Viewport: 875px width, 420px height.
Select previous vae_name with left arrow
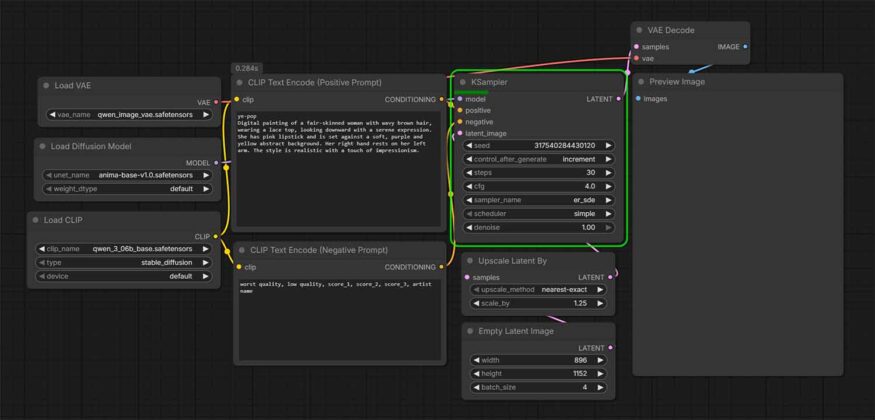coord(52,115)
